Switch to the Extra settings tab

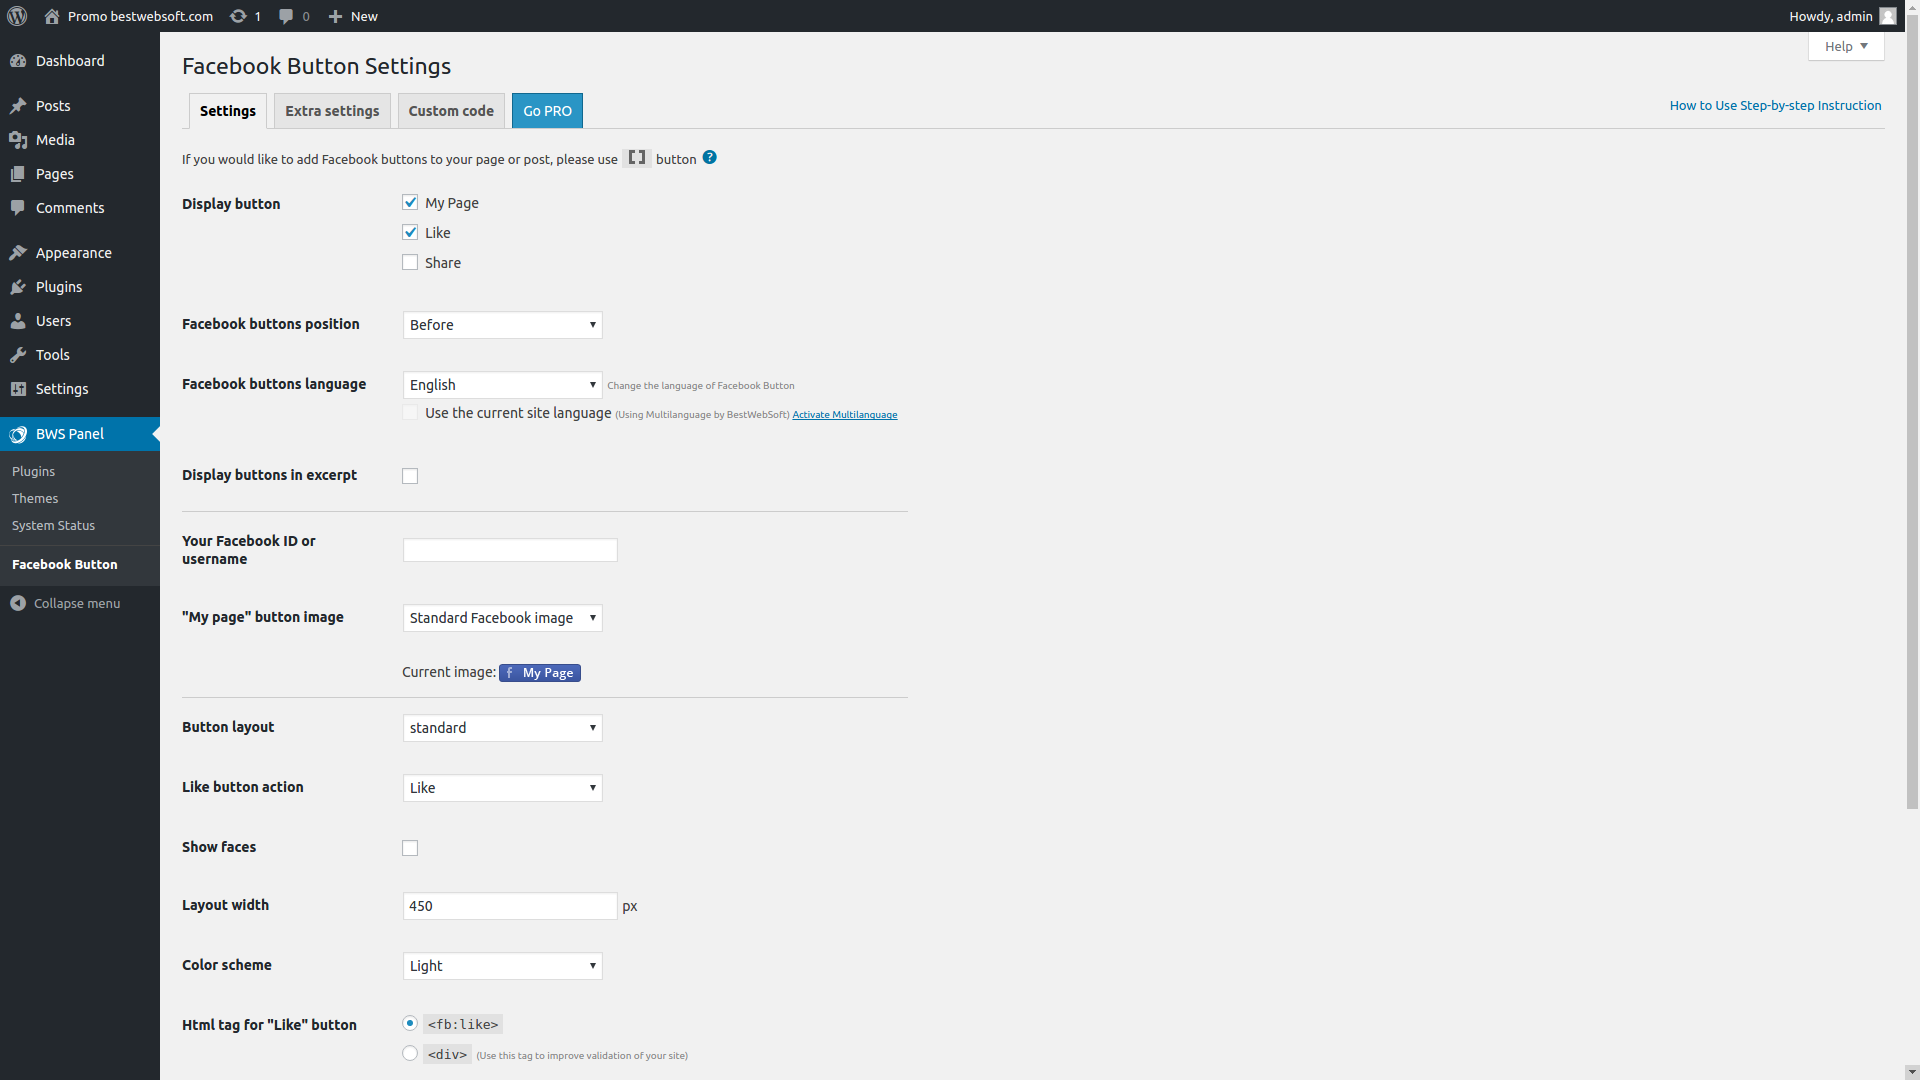pyautogui.click(x=332, y=111)
